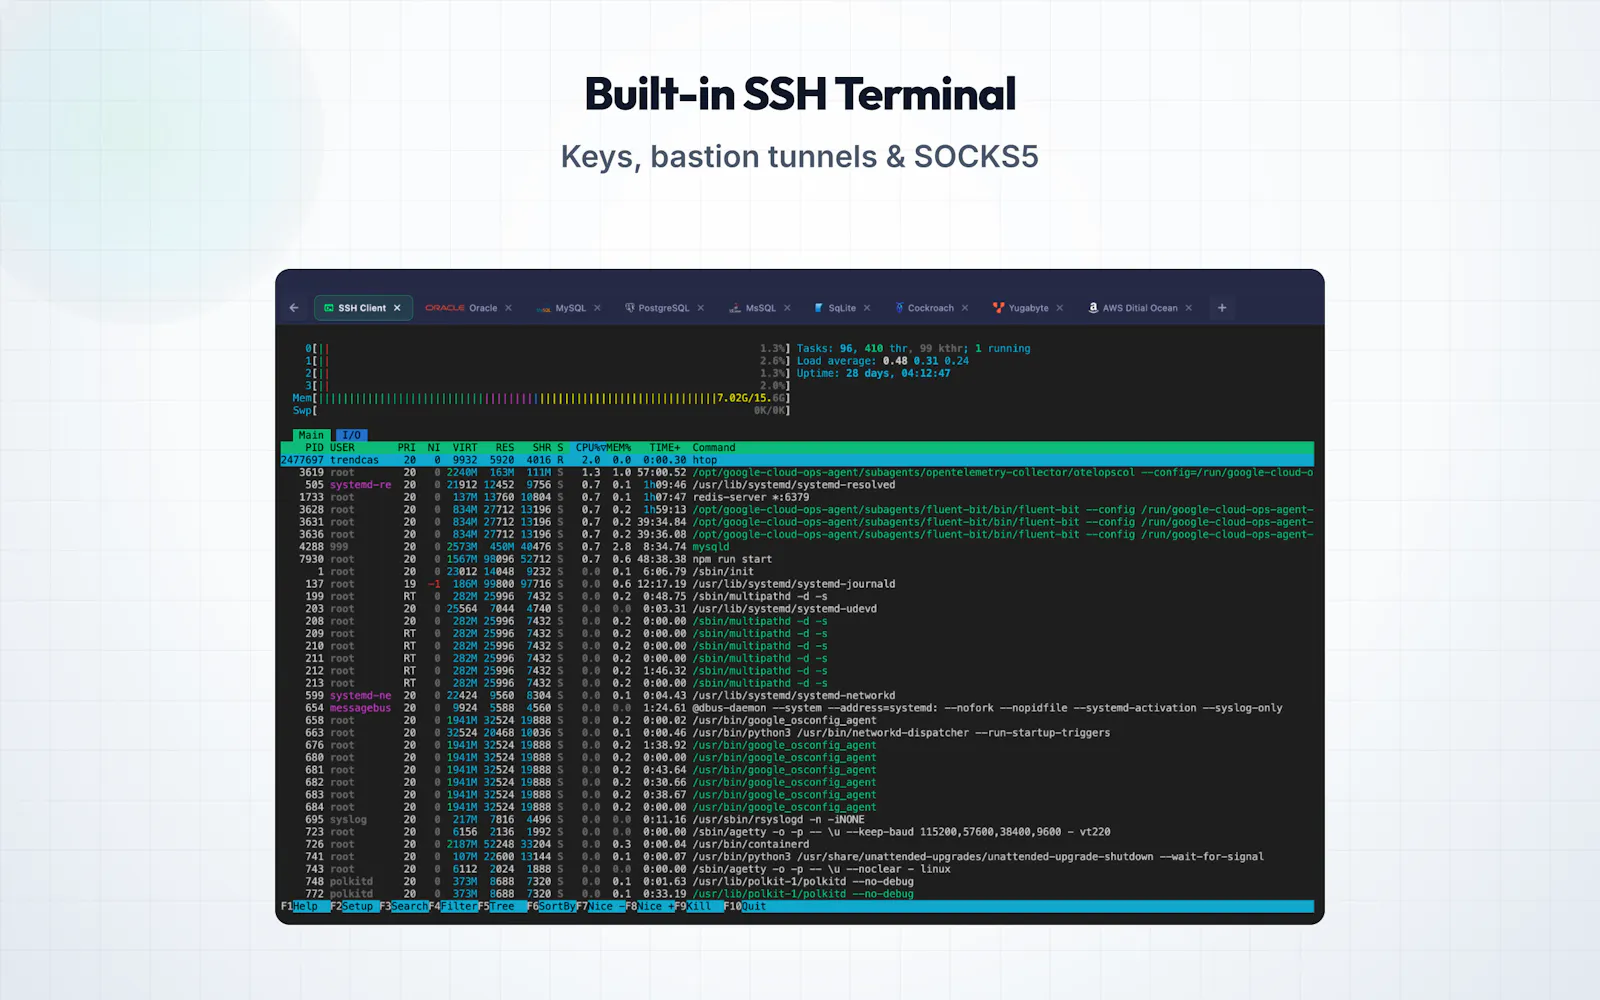This screenshot has width=1600, height=1000.
Task: Add a new connection tab with plus
Action: tap(1222, 308)
